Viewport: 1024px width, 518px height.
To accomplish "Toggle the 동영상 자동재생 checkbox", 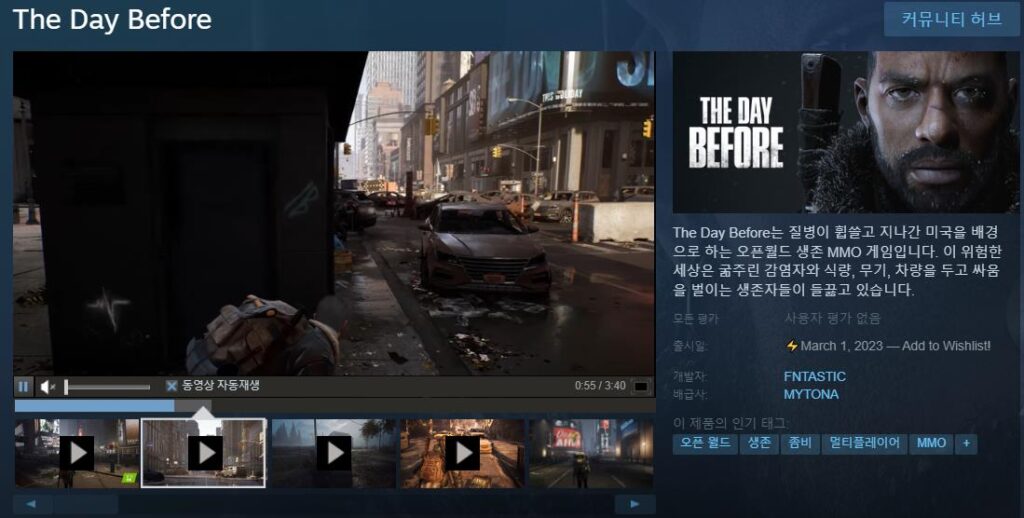I will pyautogui.click(x=172, y=386).
